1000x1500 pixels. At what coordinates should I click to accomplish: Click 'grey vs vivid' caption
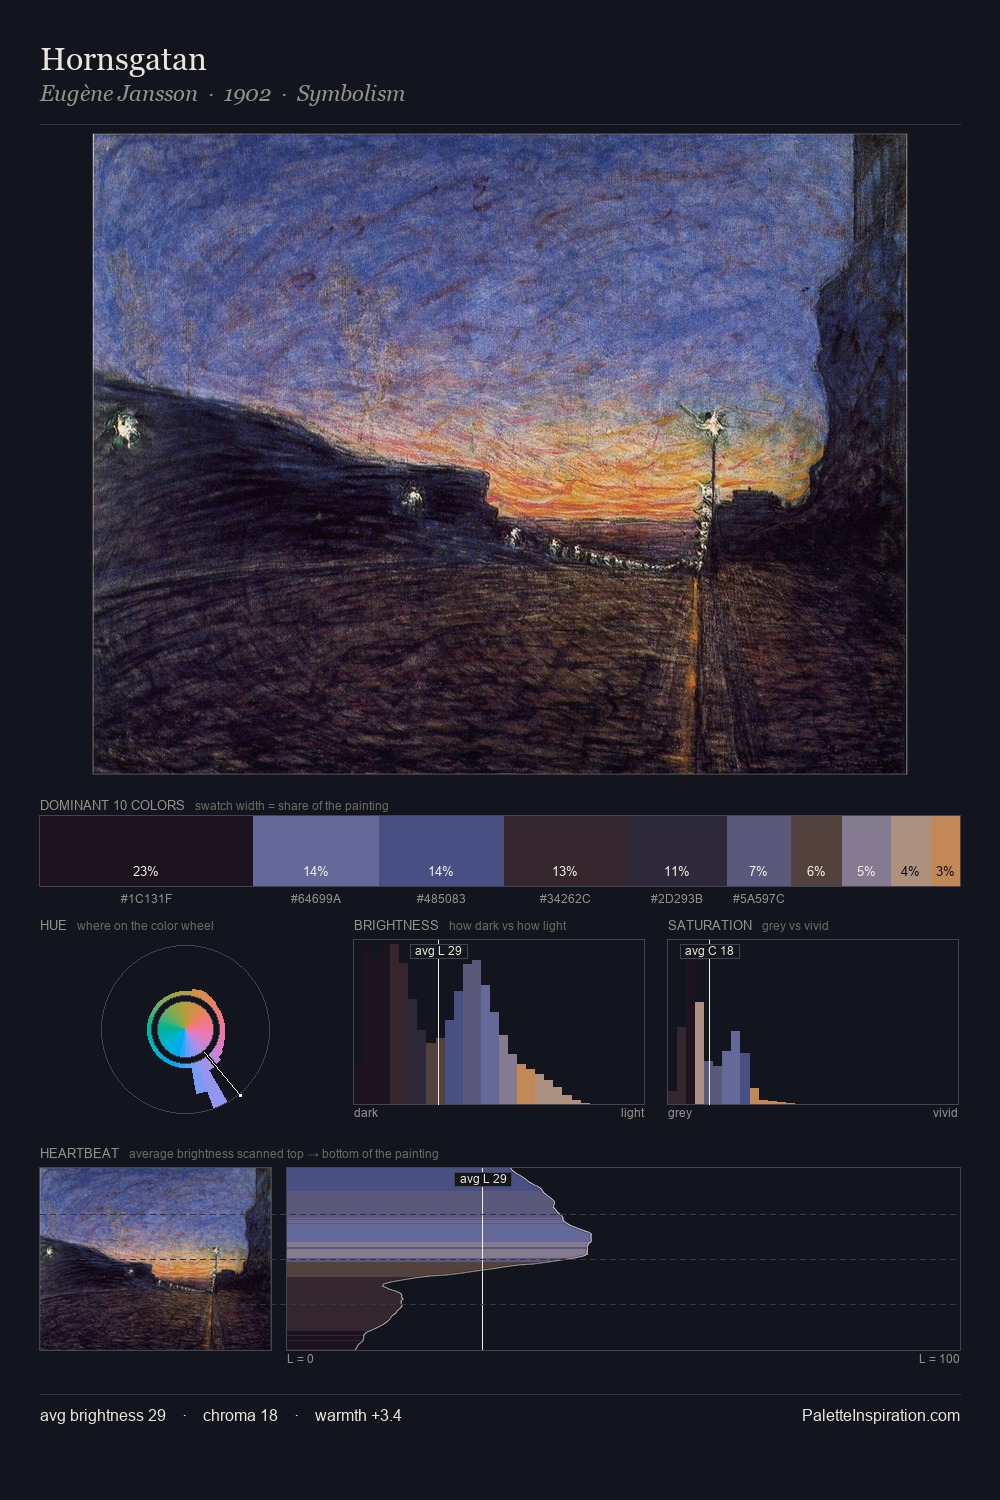click(x=795, y=926)
